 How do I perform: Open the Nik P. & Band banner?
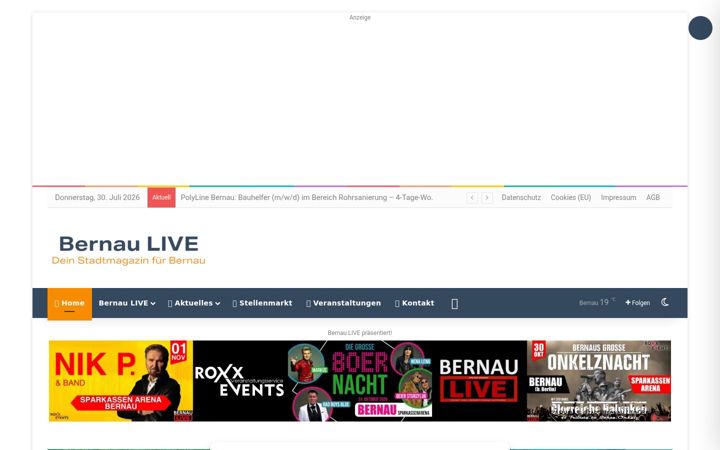pyautogui.click(x=121, y=381)
